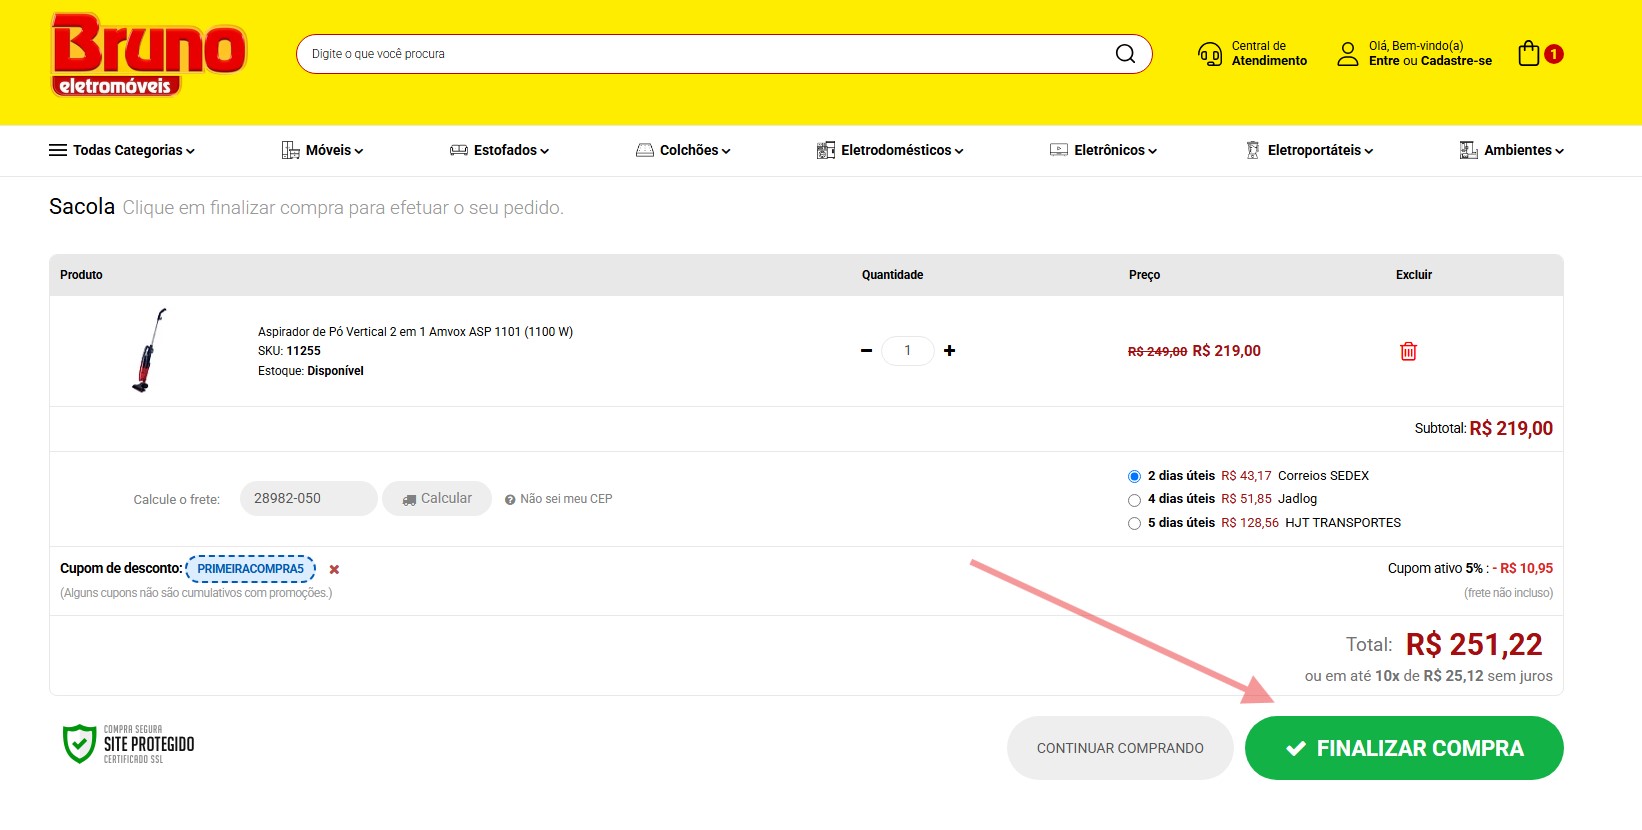Screen dimensions: 1642x830
Task: Increase quantity with the plus icon
Action: [949, 351]
